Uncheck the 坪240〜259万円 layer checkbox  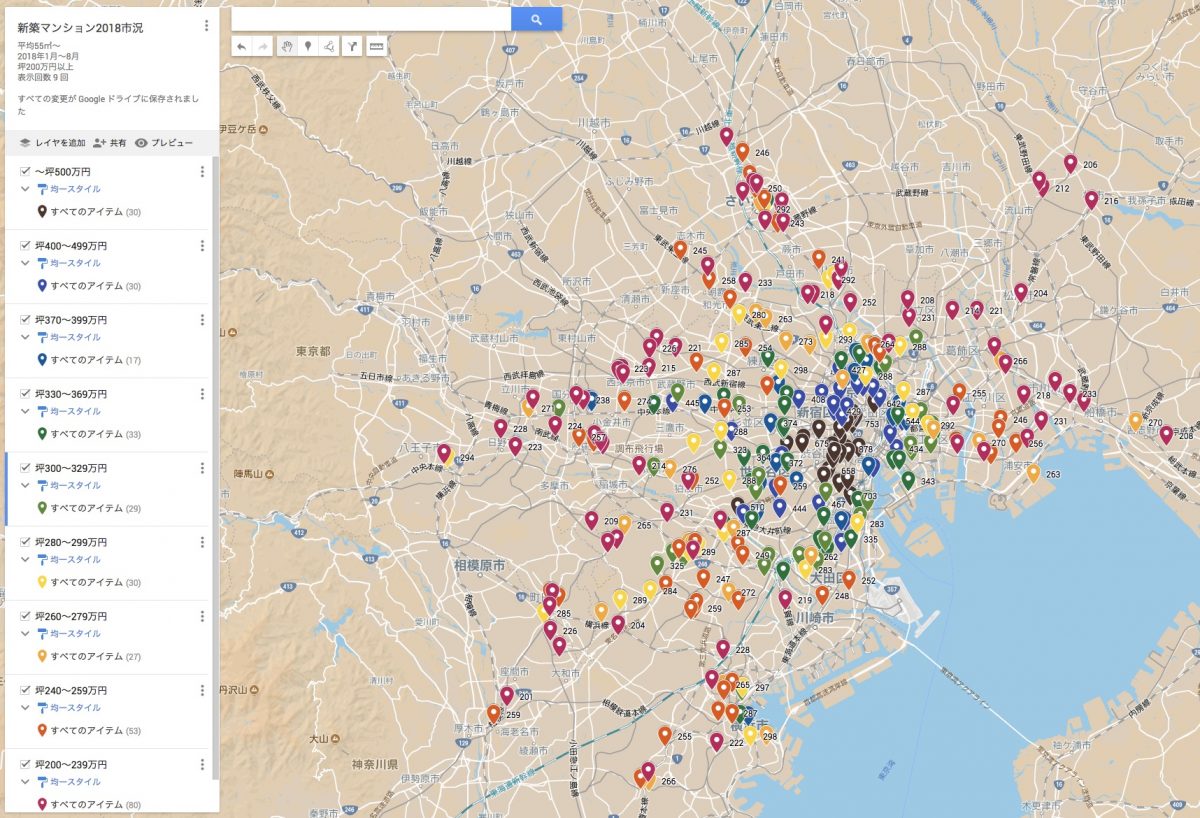[25, 691]
